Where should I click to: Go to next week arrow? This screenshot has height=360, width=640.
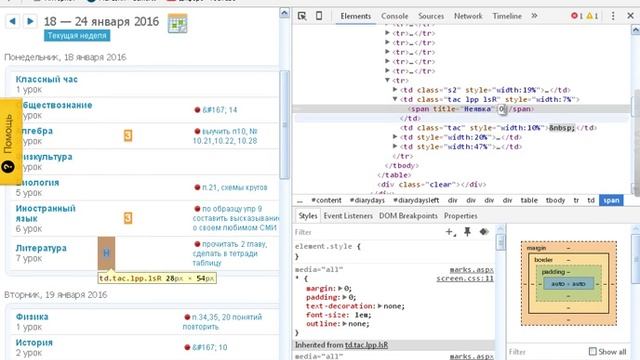click(x=30, y=21)
